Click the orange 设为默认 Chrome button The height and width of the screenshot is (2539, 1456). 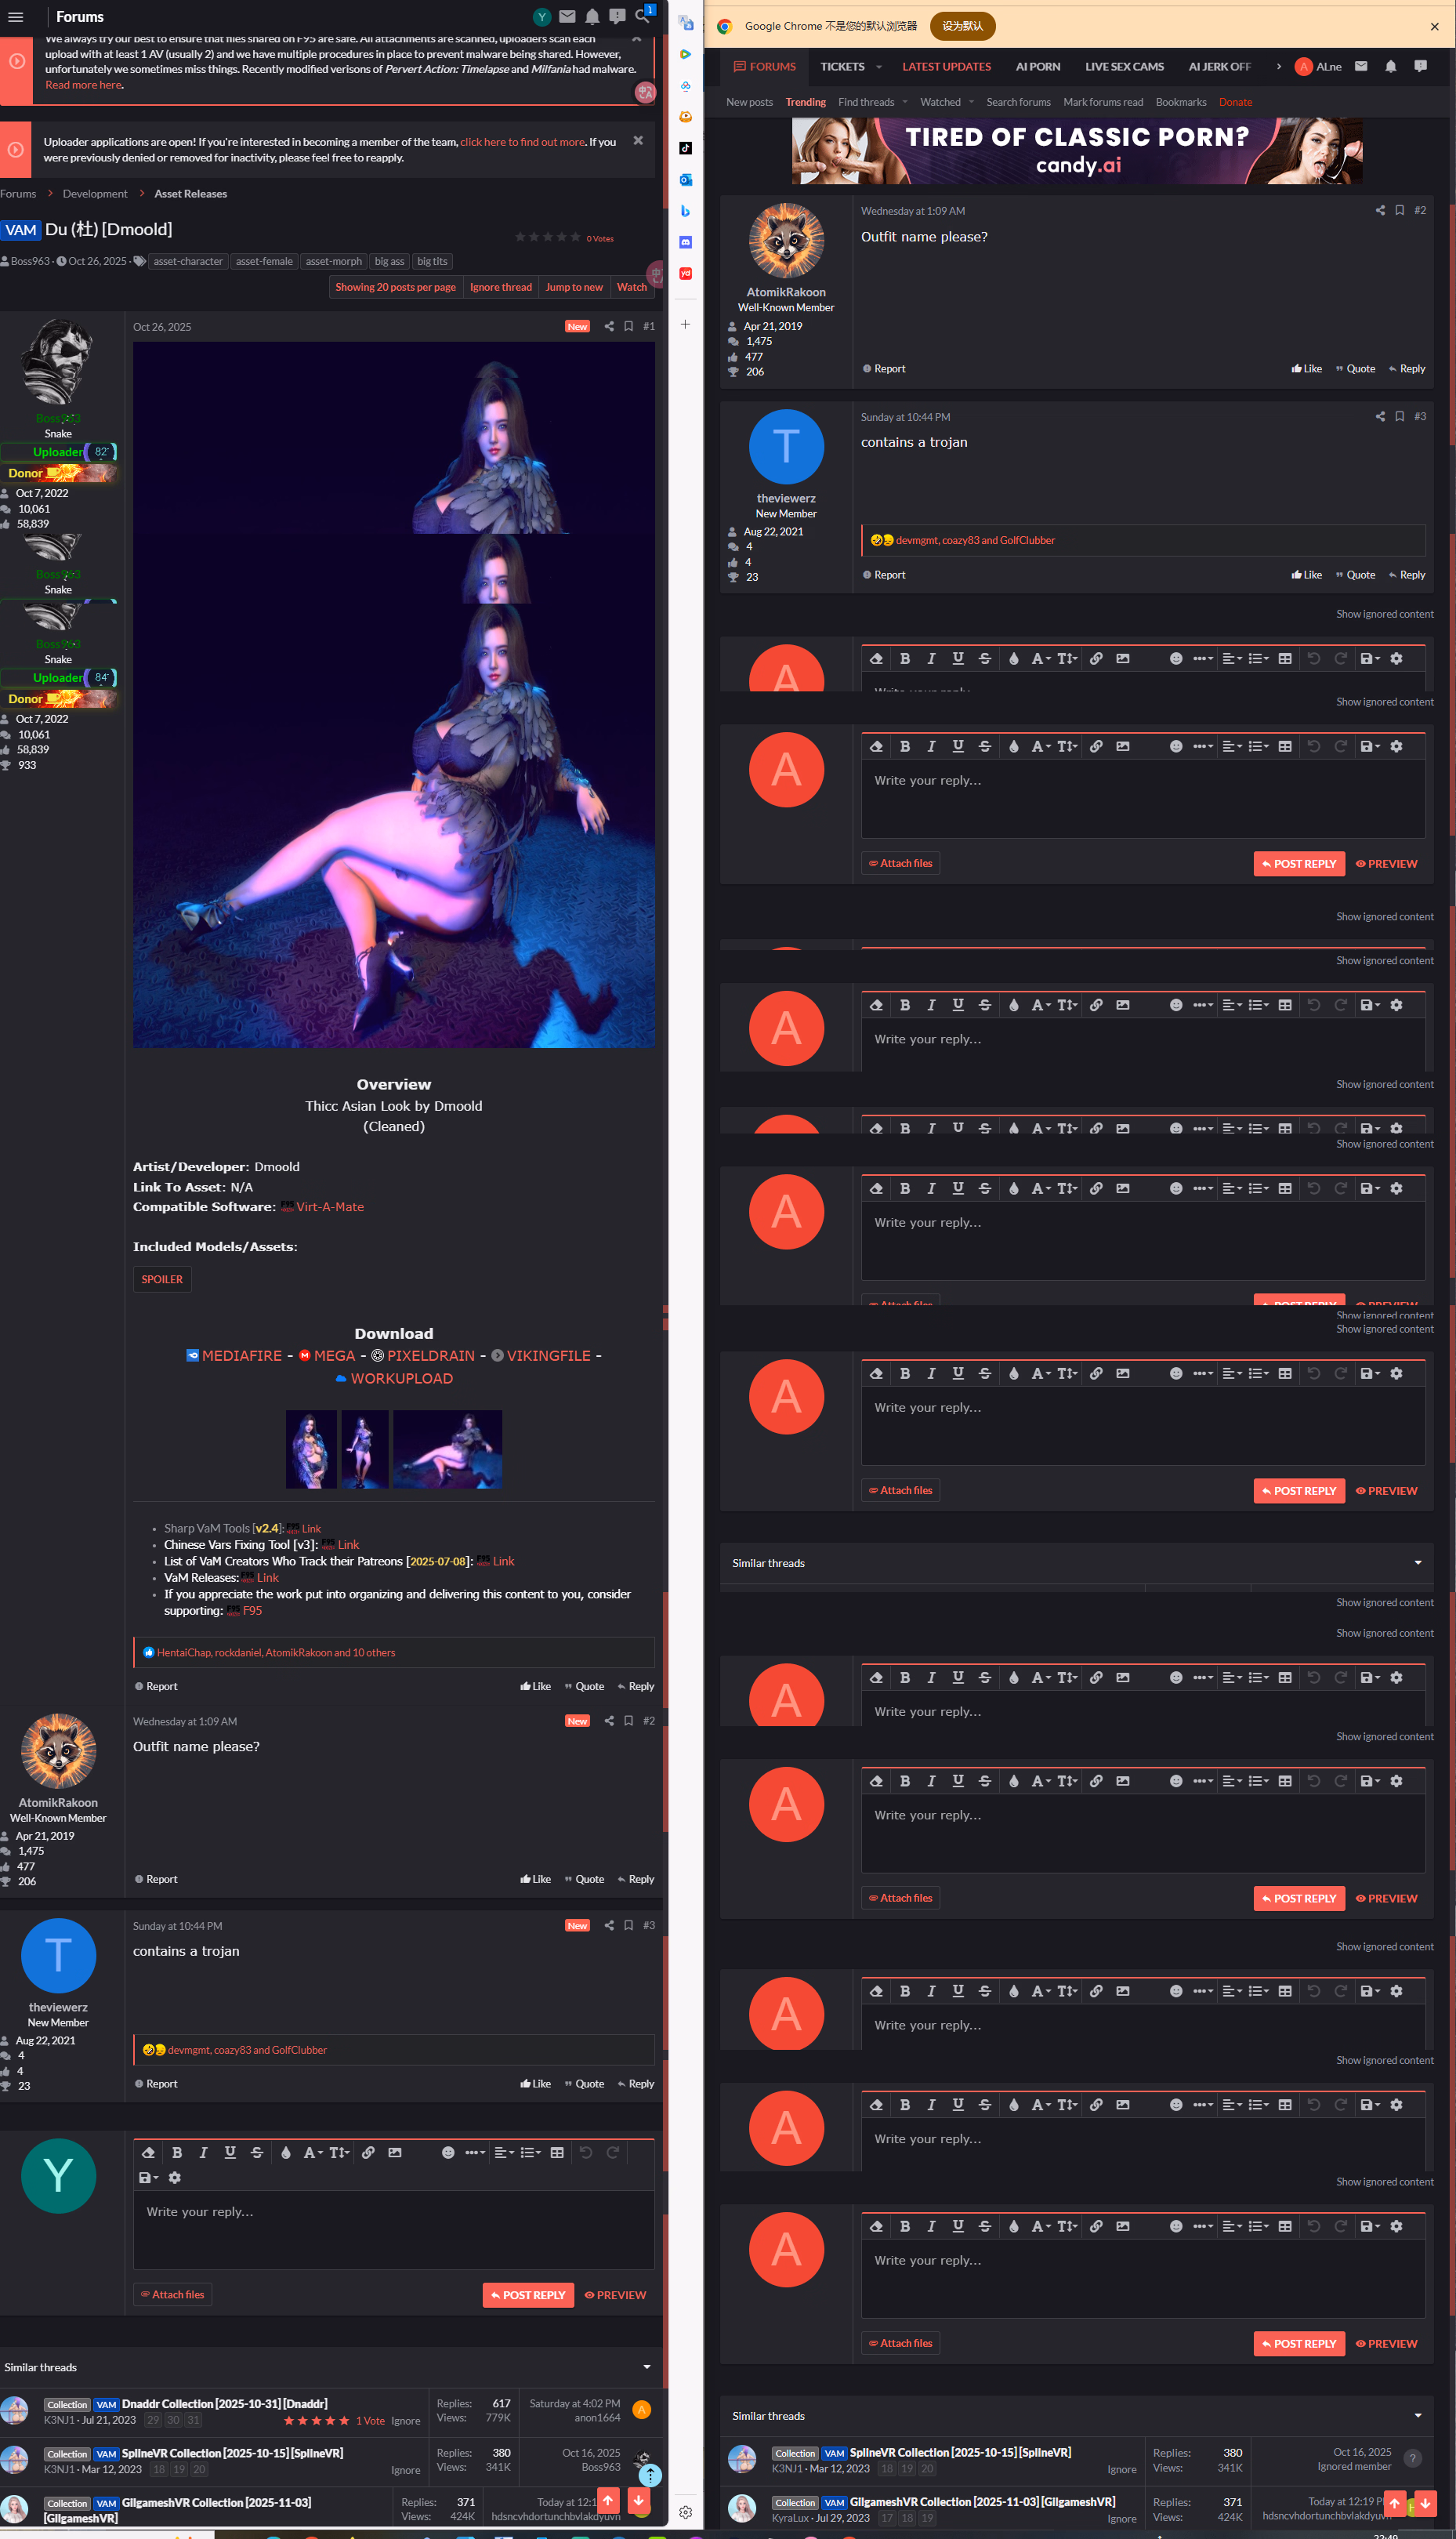[x=962, y=26]
